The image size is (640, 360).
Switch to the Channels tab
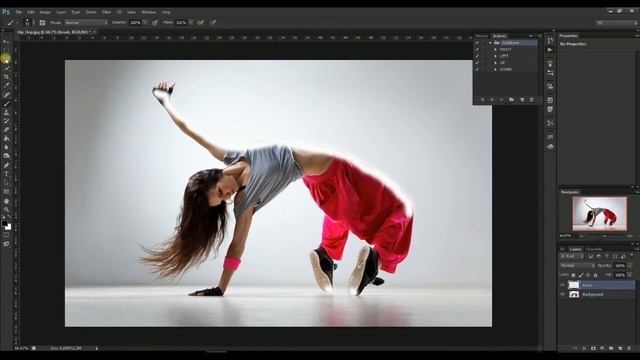pos(594,249)
